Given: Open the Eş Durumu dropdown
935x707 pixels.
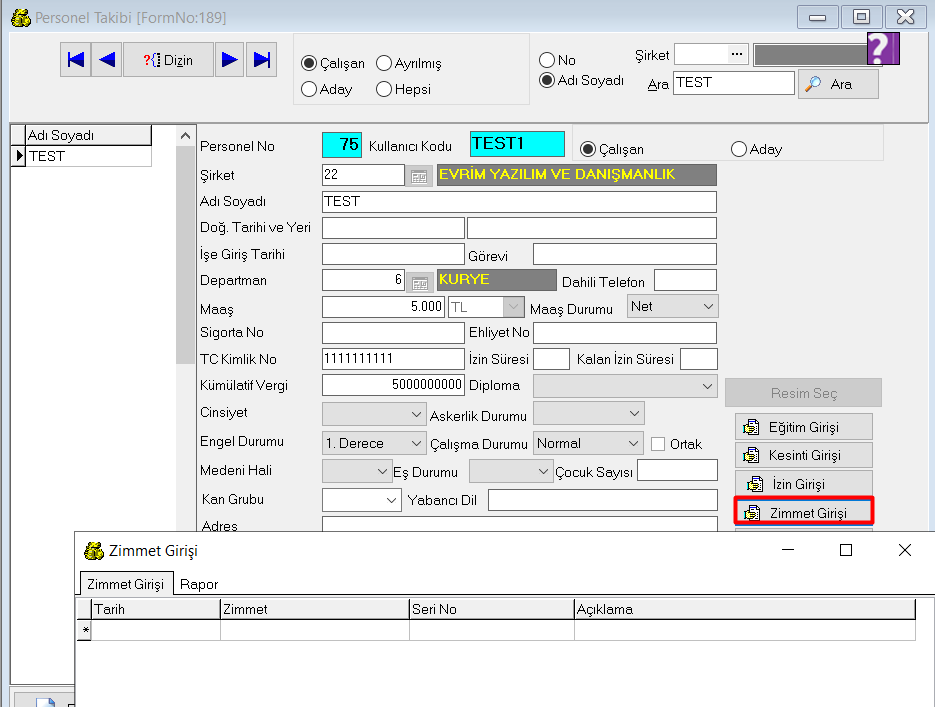Looking at the screenshot, I should (x=510, y=472).
